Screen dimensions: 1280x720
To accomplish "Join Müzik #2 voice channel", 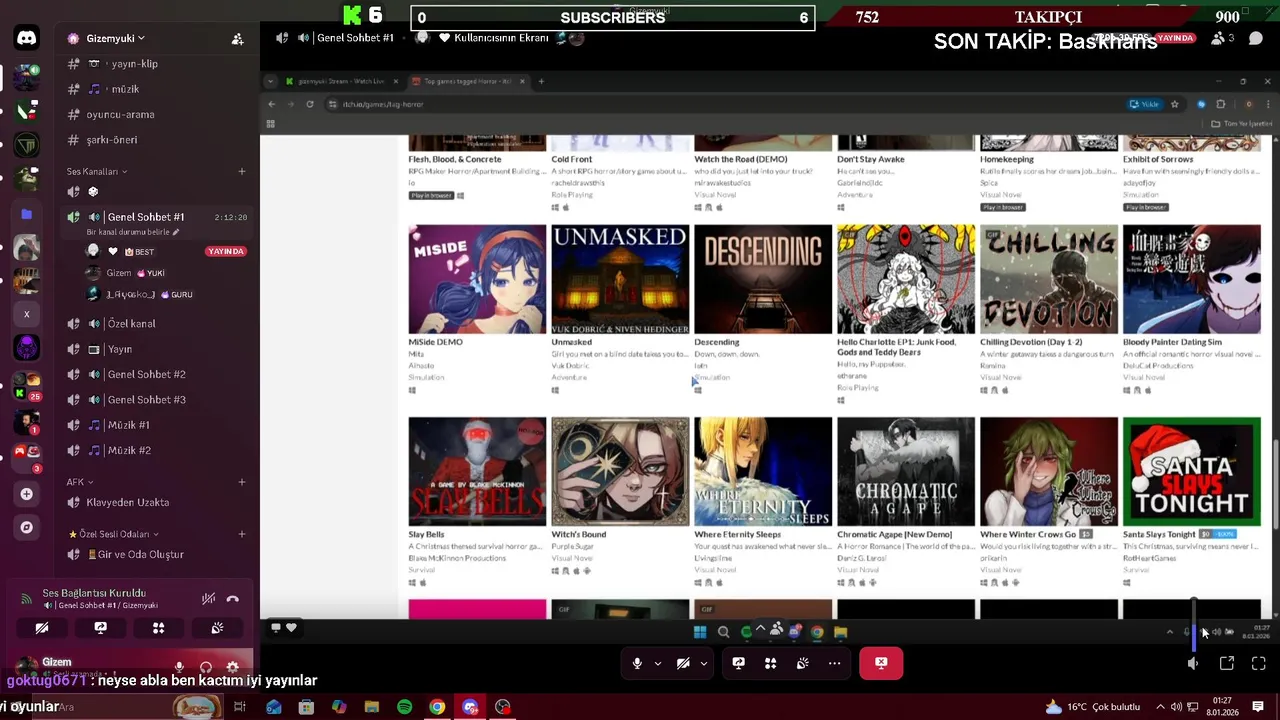I will pyautogui.click(x=158, y=450).
